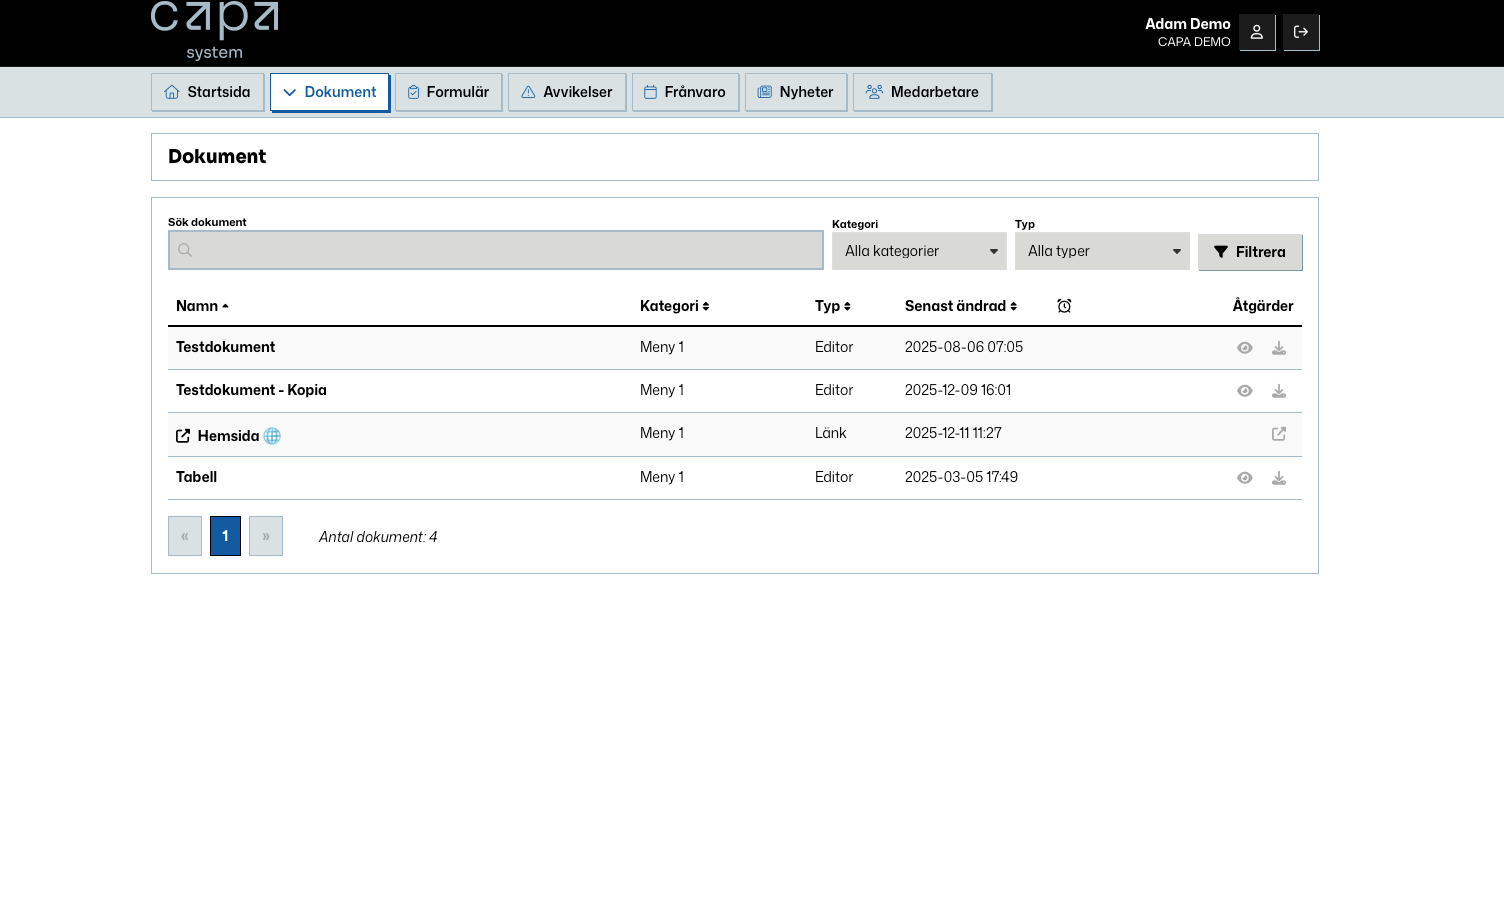Image resolution: width=1504 pixels, height=920 pixels.
Task: Download the Tabell document
Action: point(1278,478)
